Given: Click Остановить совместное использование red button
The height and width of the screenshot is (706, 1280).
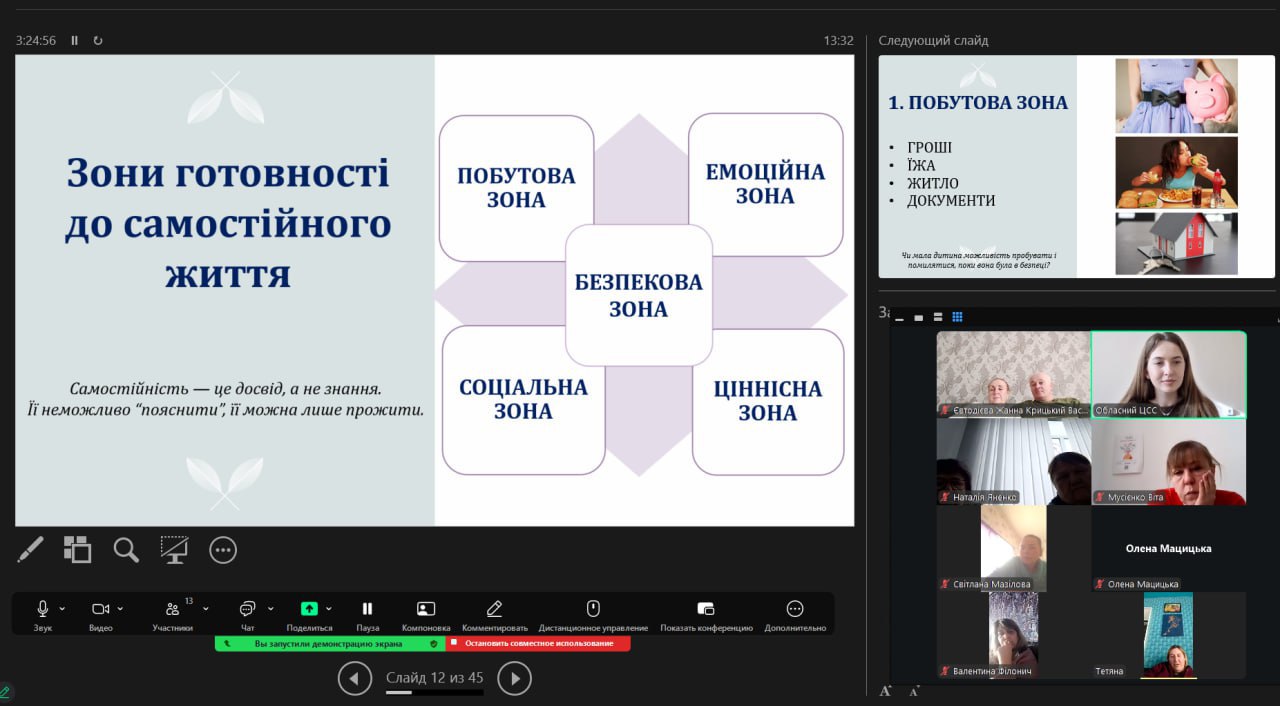Looking at the screenshot, I should [538, 643].
